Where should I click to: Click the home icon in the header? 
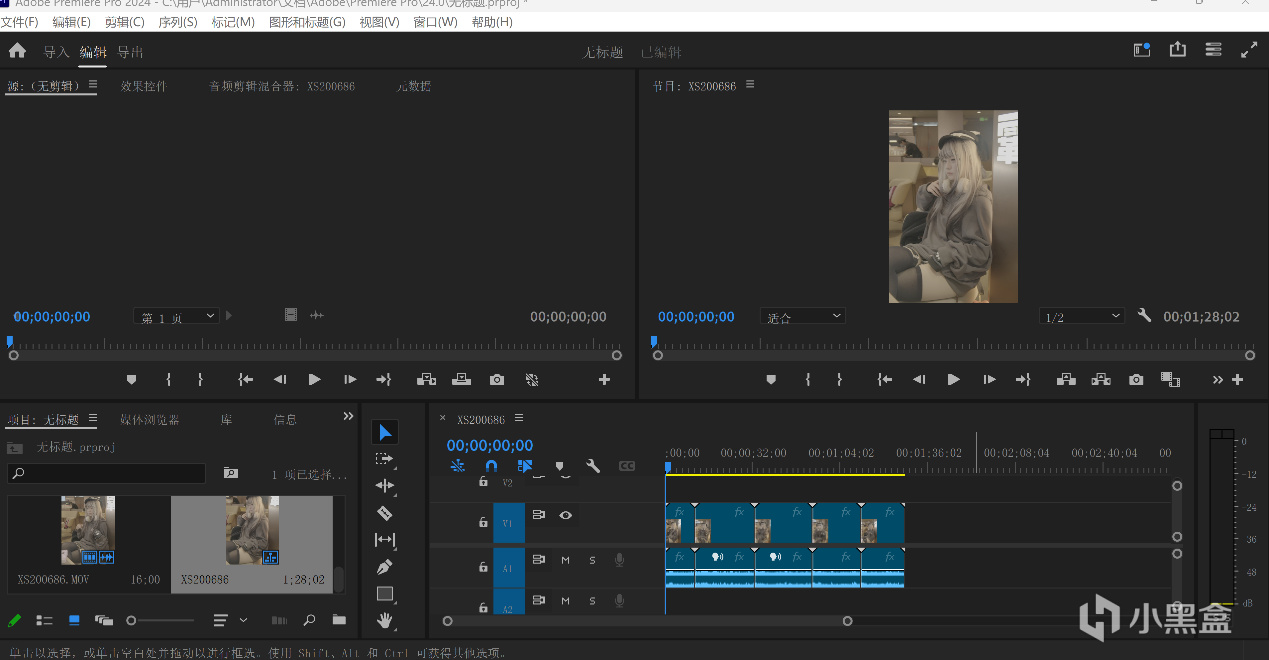click(x=17, y=51)
